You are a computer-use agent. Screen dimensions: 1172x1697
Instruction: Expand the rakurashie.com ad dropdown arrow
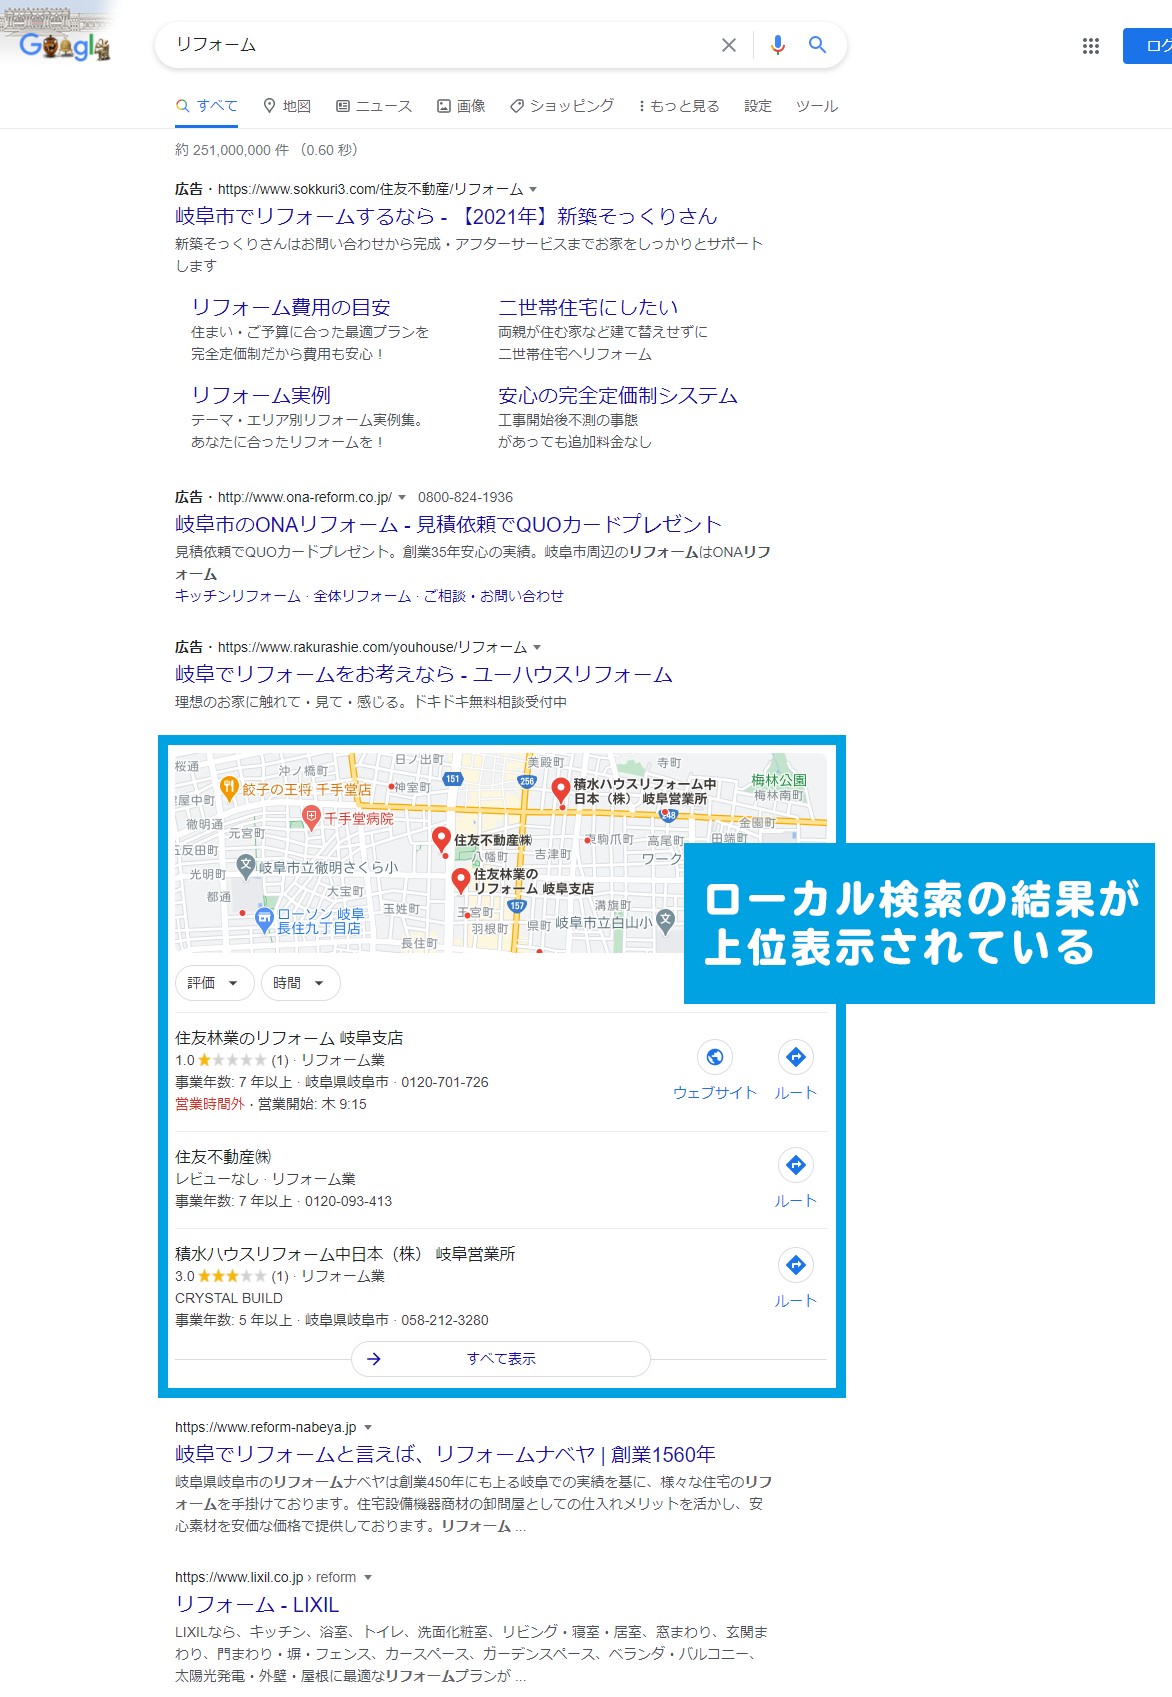(x=537, y=647)
